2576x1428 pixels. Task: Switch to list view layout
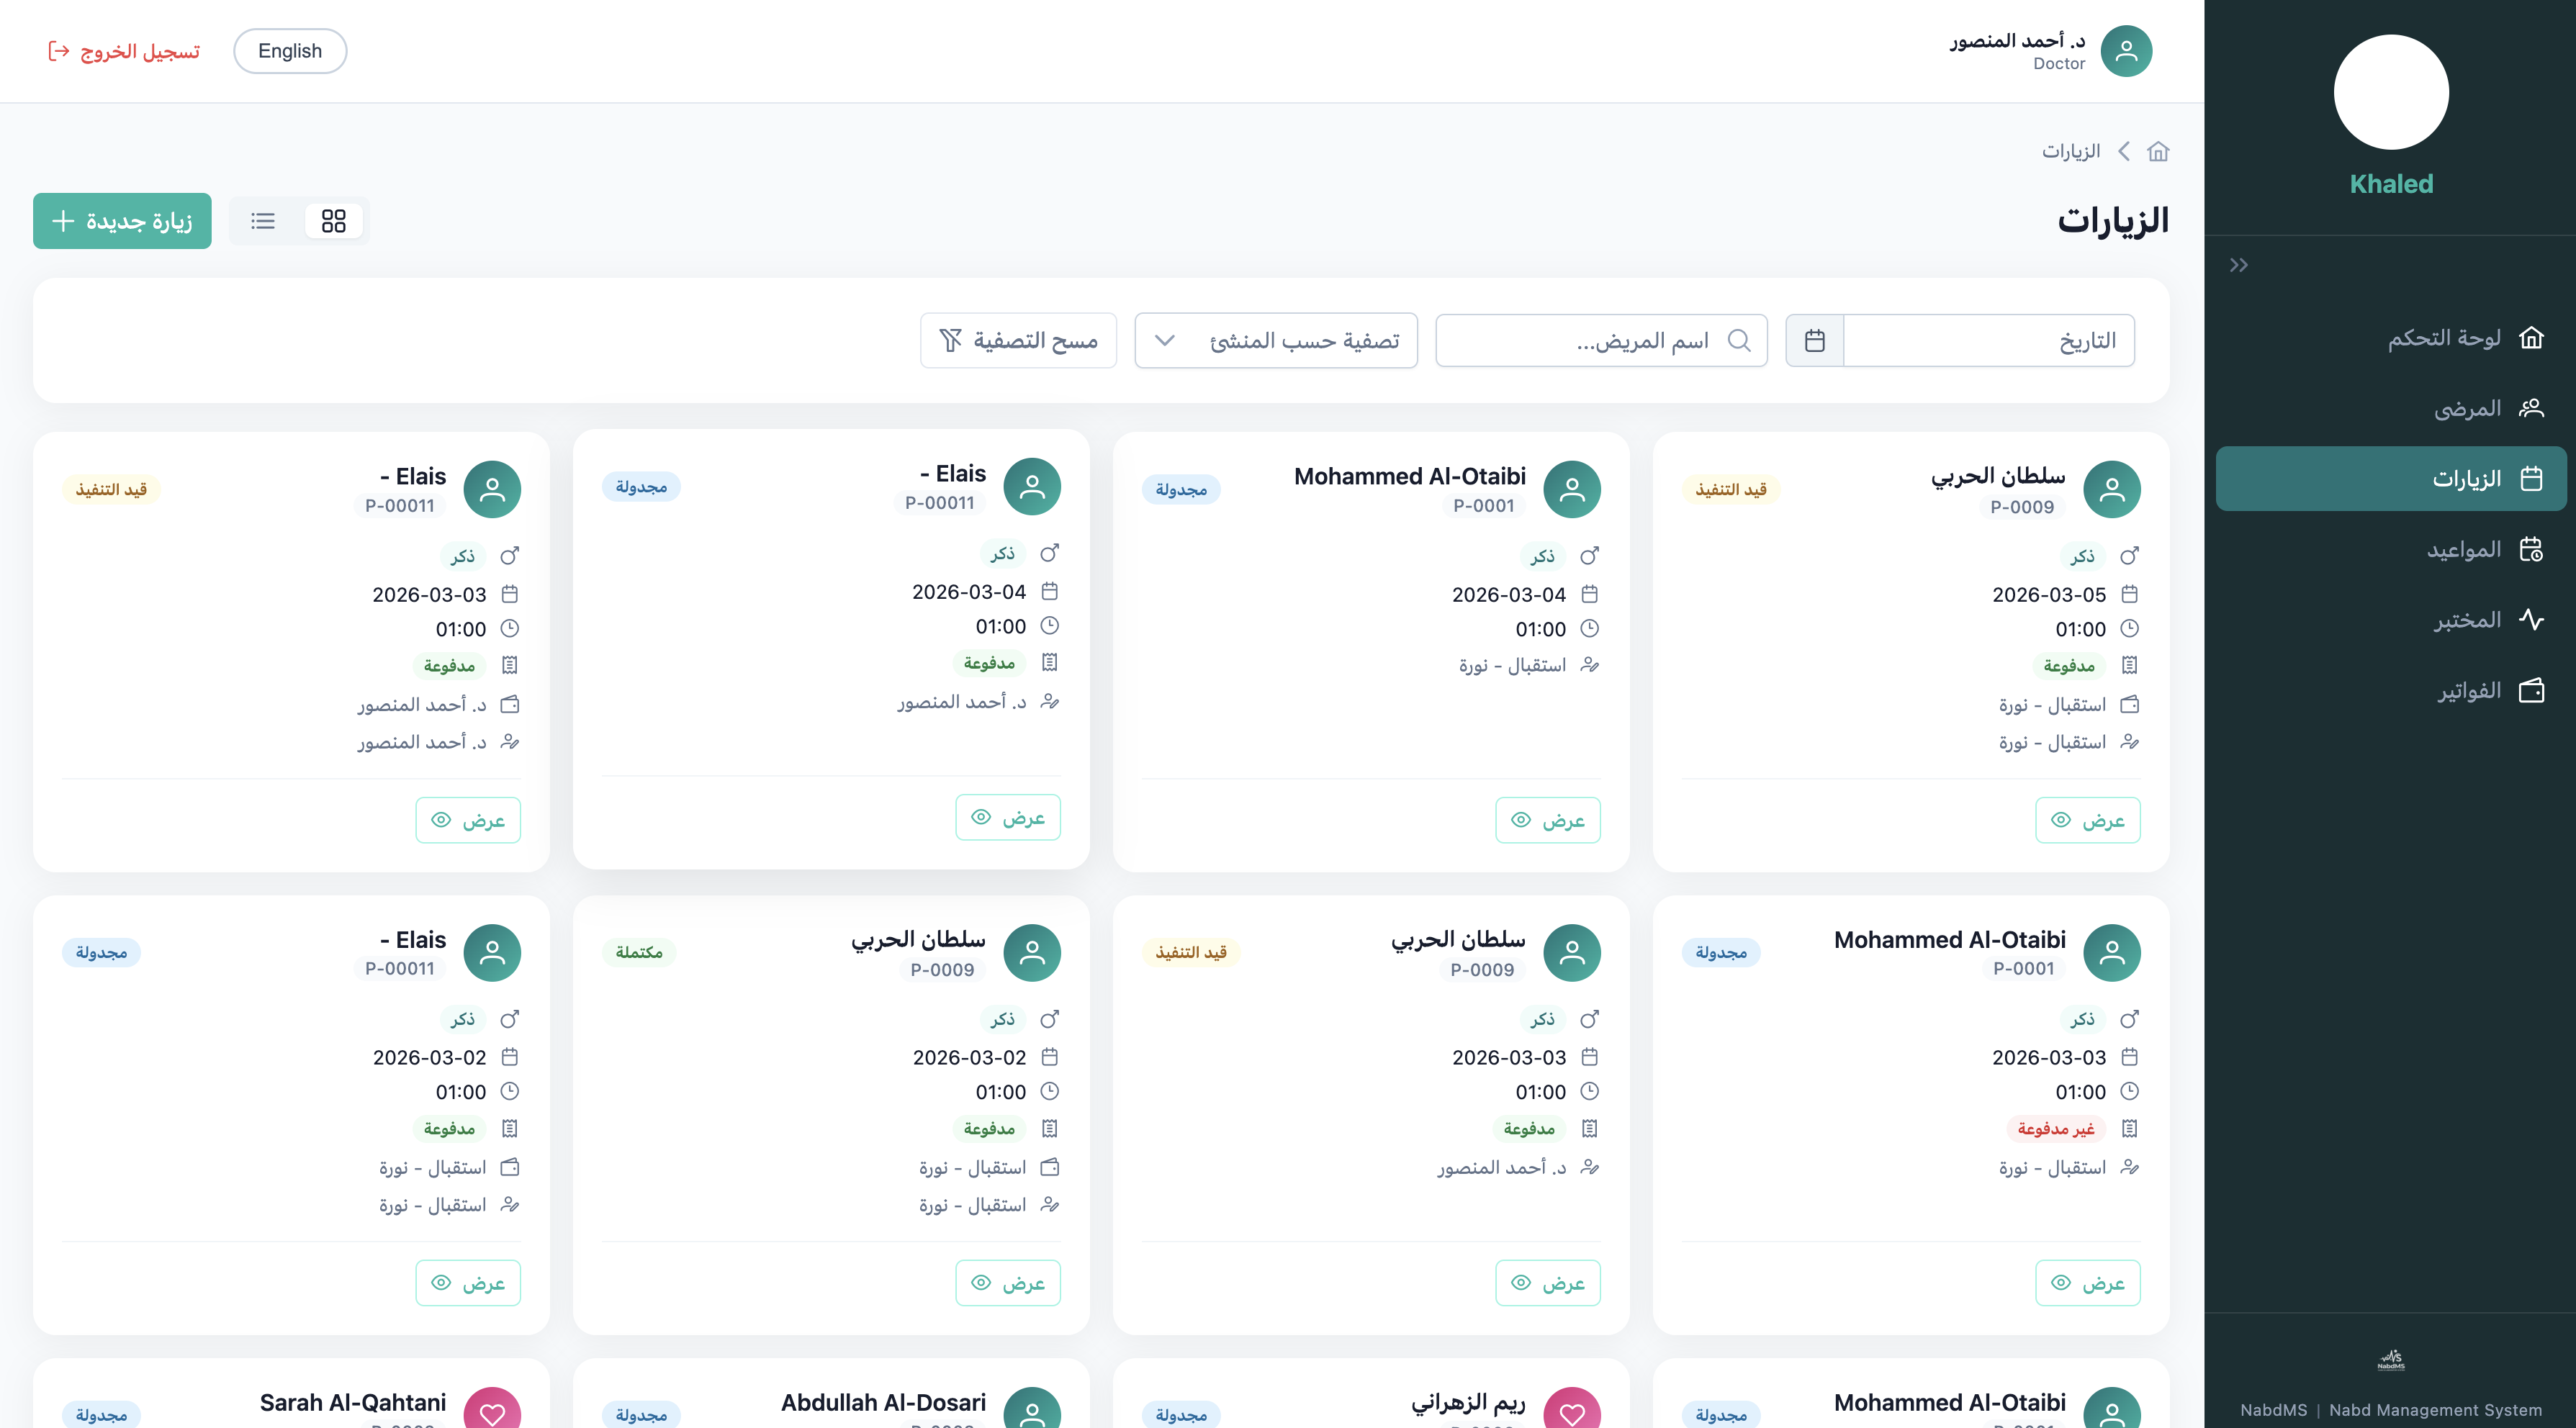[x=263, y=220]
